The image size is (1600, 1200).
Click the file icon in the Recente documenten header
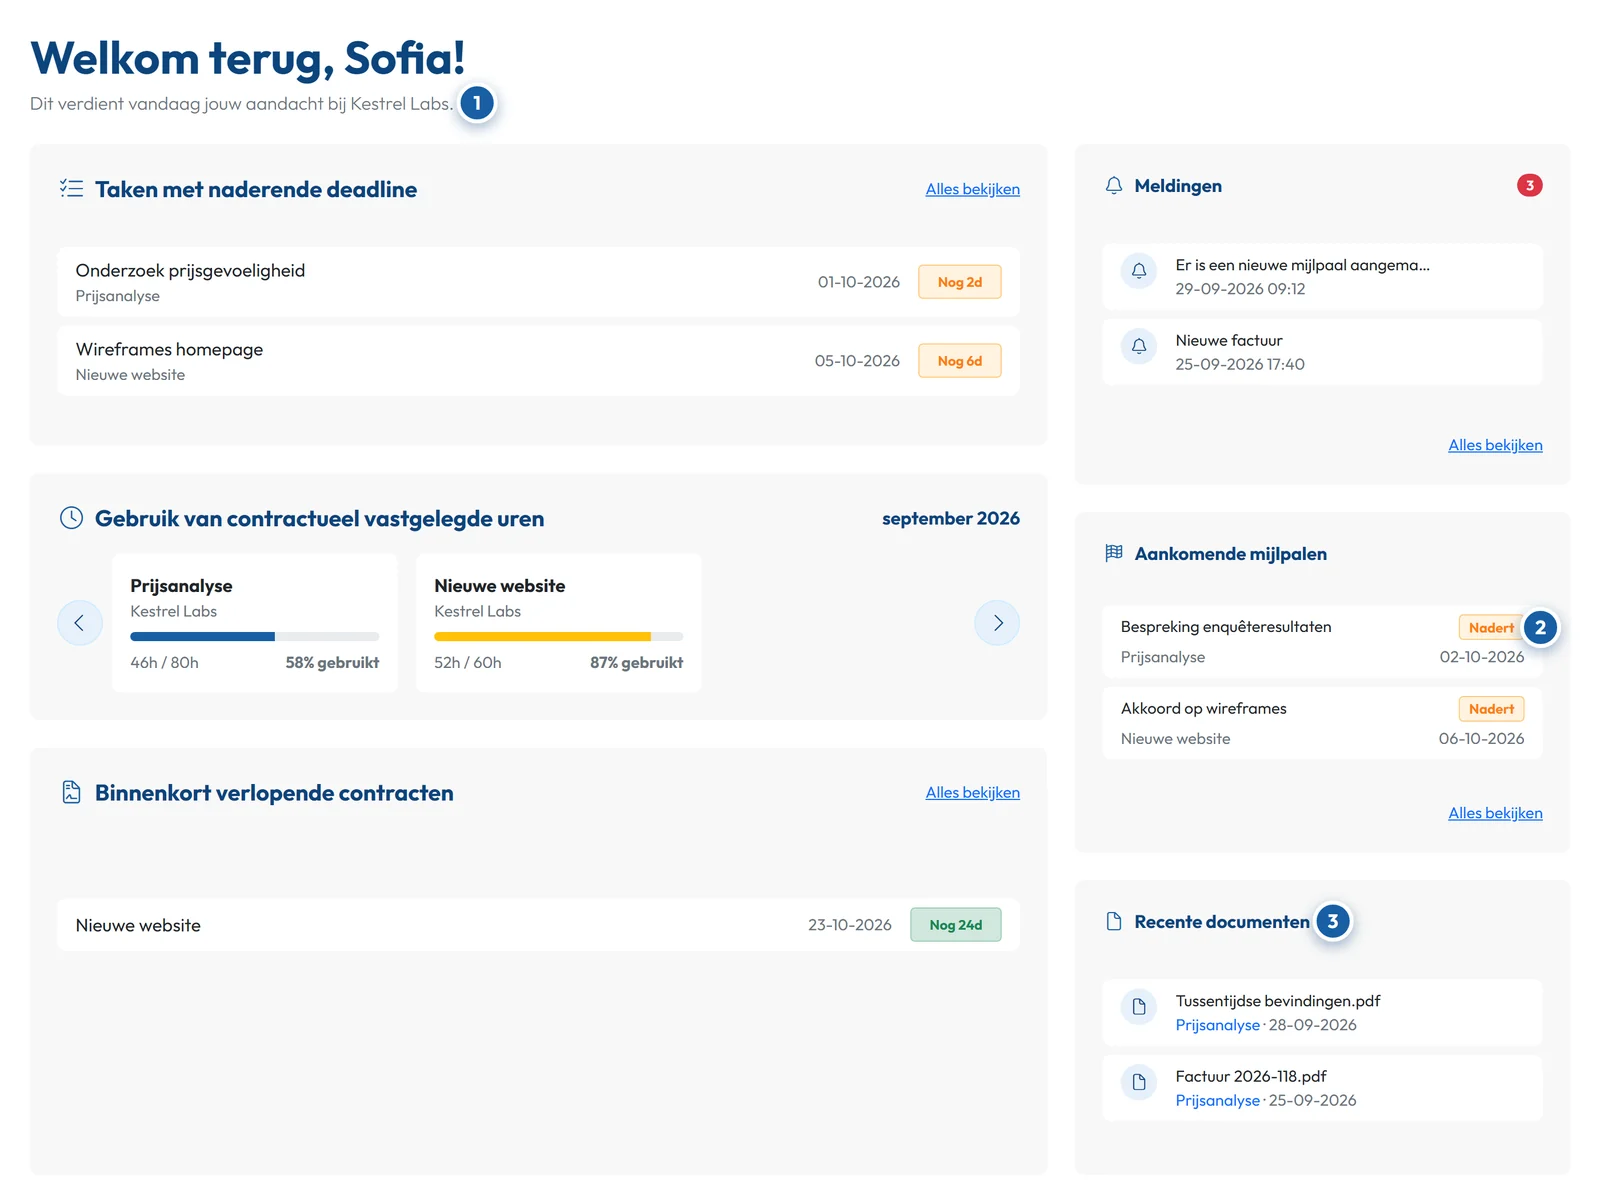coord(1114,921)
